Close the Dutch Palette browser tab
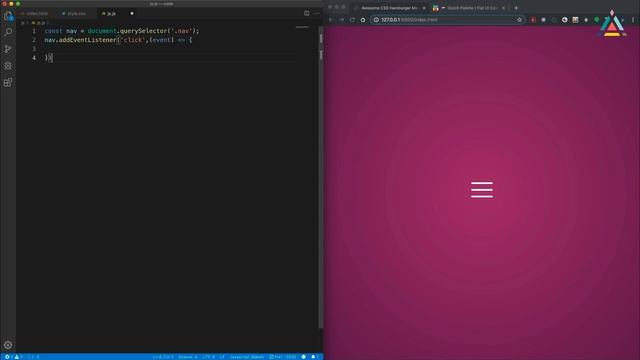Screen dimensions: 640x360 (x=503, y=8)
